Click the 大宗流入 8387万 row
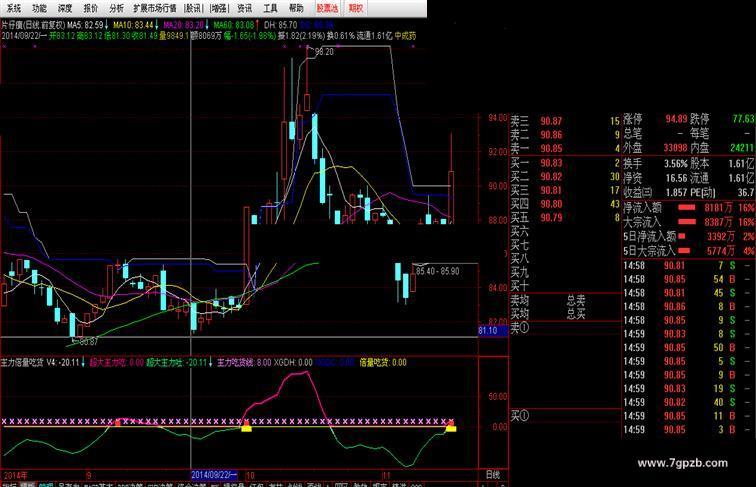This screenshot has width=756, height=487. coord(689,222)
